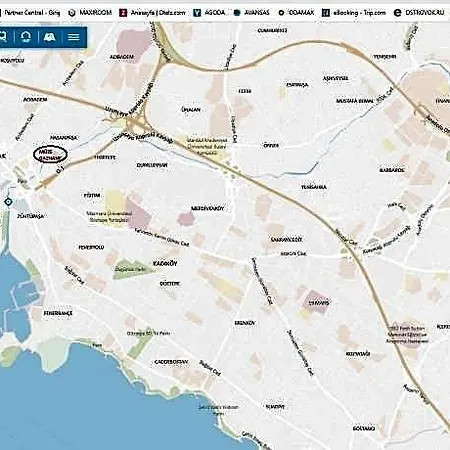Open the hamburger menu in map toolbar
The height and width of the screenshot is (450, 450).
(74, 37)
